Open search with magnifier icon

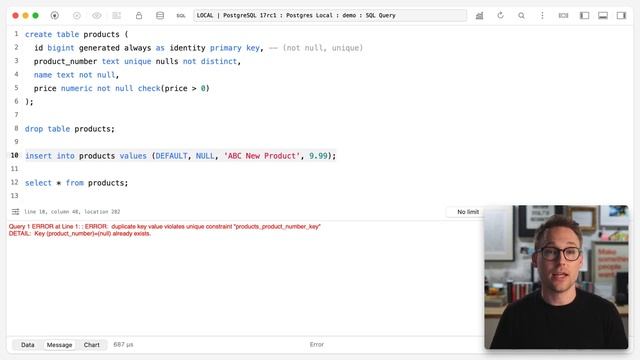pyautogui.click(x=521, y=16)
